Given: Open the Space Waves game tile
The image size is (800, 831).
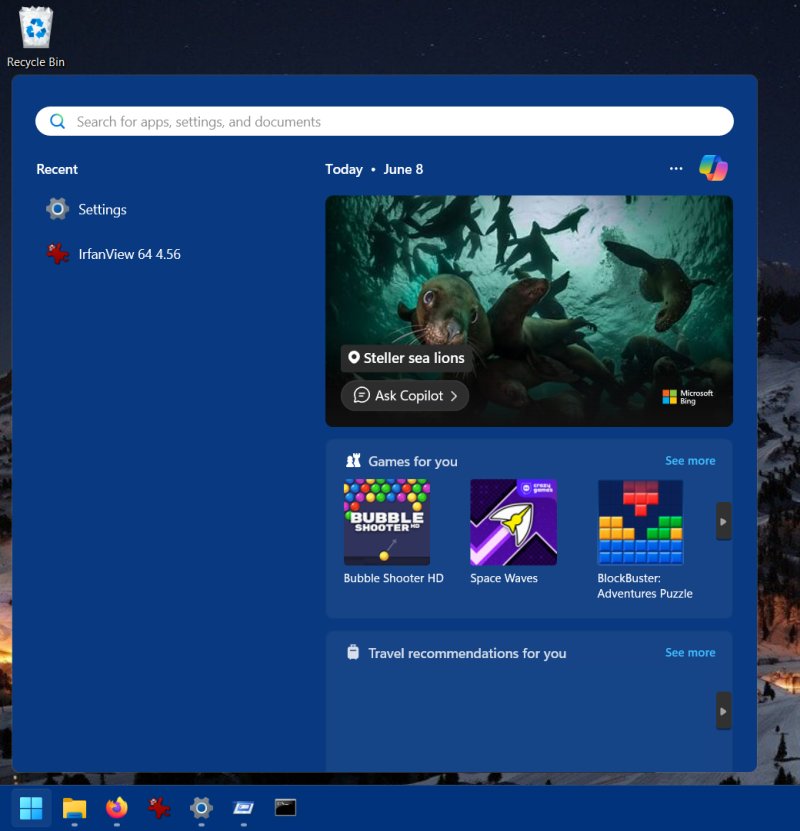Looking at the screenshot, I should [513, 522].
